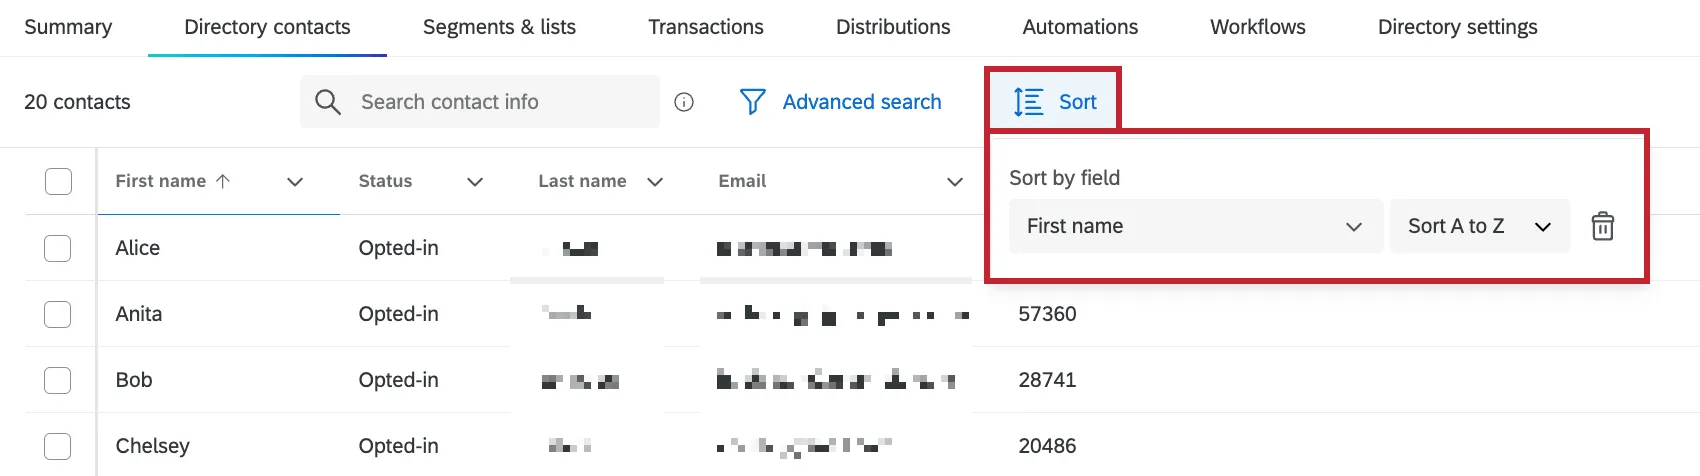1700x476 pixels.
Task: Open the sort field First name dropdown
Action: pos(1195,226)
